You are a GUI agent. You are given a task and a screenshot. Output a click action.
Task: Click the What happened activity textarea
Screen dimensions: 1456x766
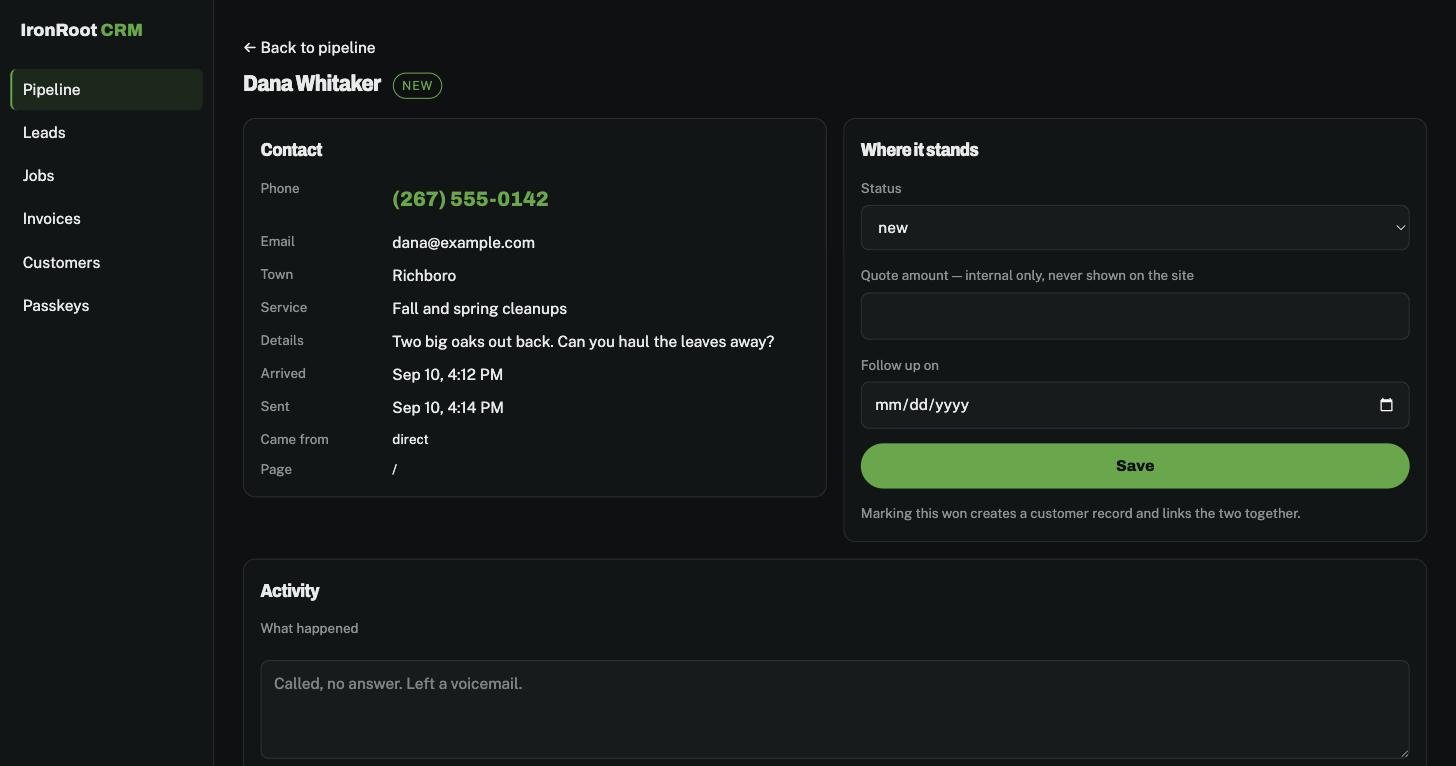tap(835, 709)
